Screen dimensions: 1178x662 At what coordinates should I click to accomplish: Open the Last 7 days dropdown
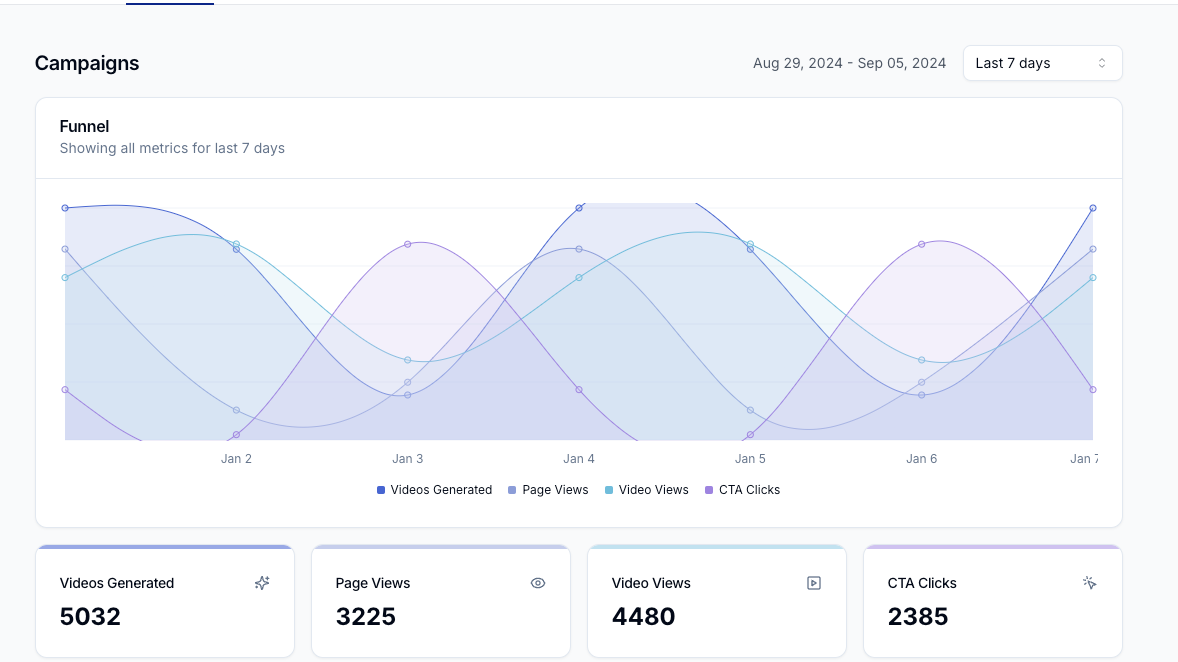tap(1041, 63)
